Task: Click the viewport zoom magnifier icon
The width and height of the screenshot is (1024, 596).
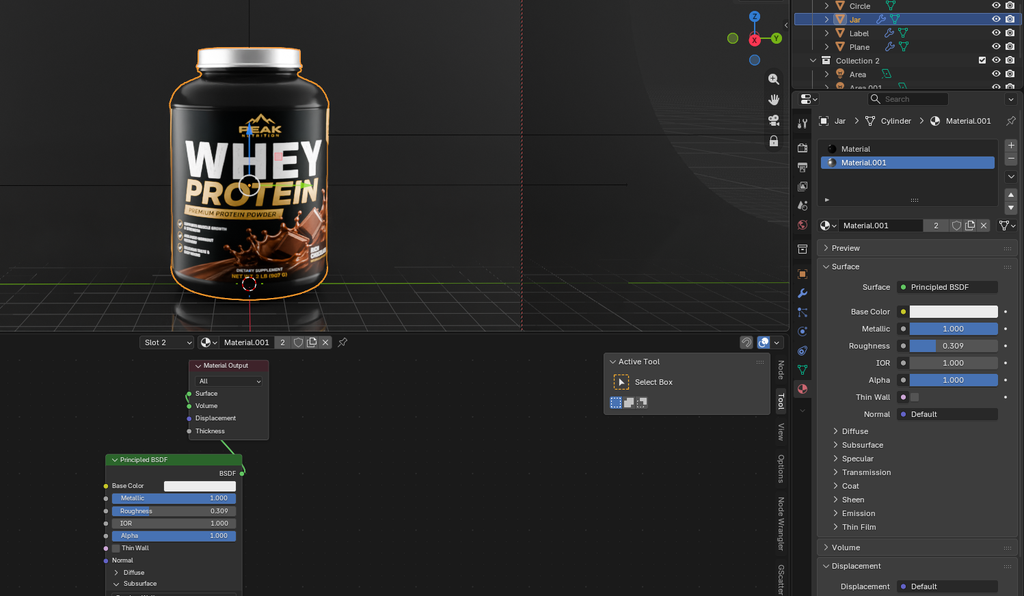Action: (x=773, y=79)
